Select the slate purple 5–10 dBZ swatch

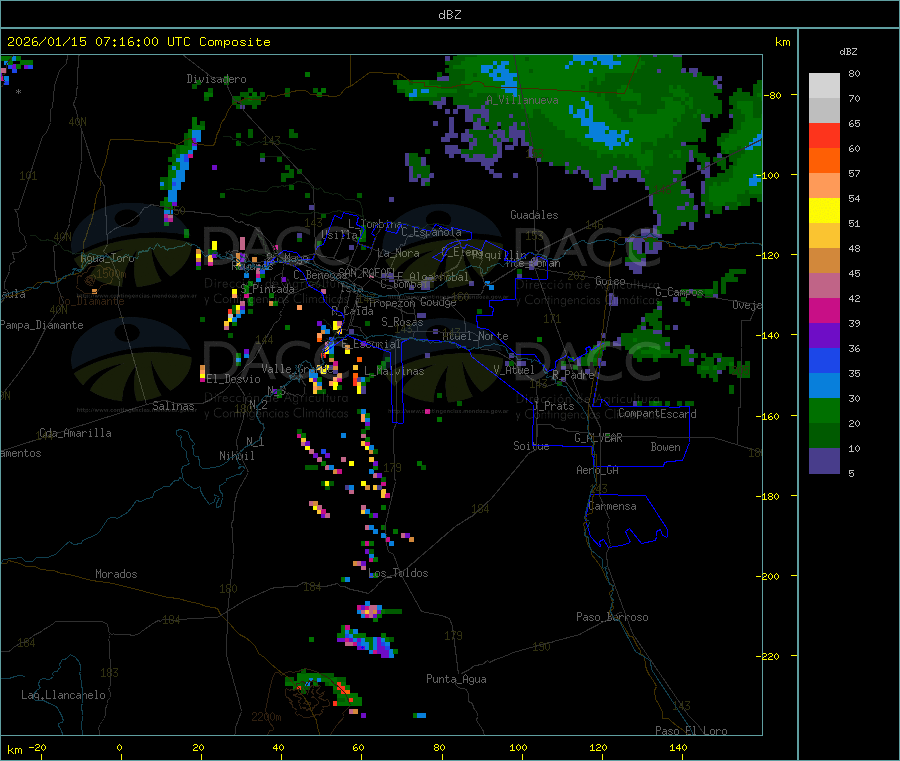pos(824,461)
